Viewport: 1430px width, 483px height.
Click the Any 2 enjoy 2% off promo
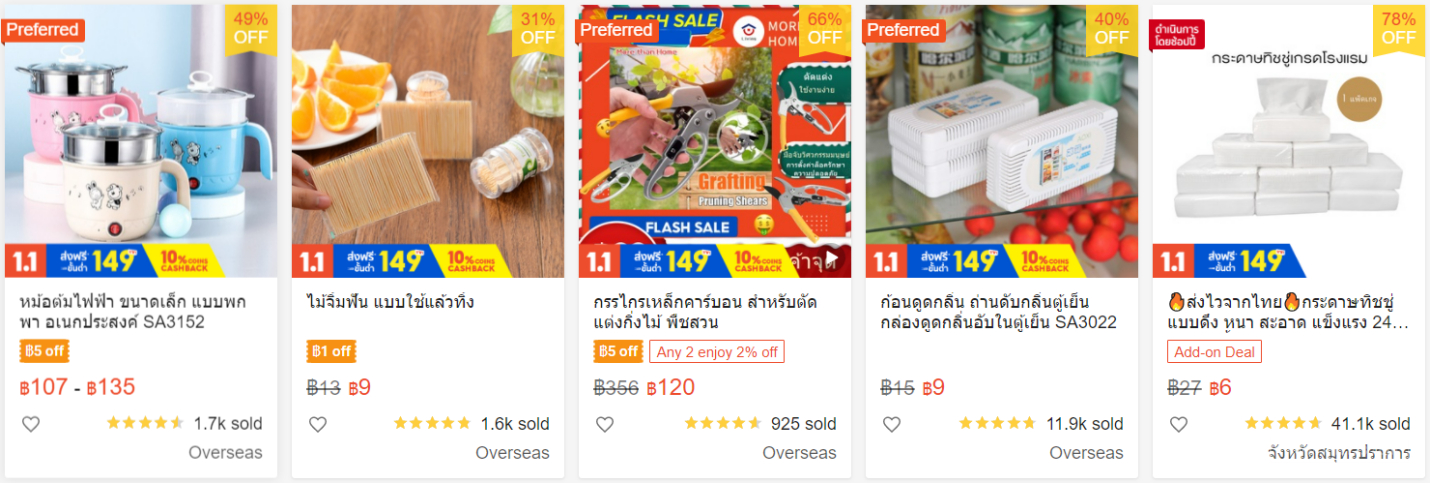(x=717, y=352)
